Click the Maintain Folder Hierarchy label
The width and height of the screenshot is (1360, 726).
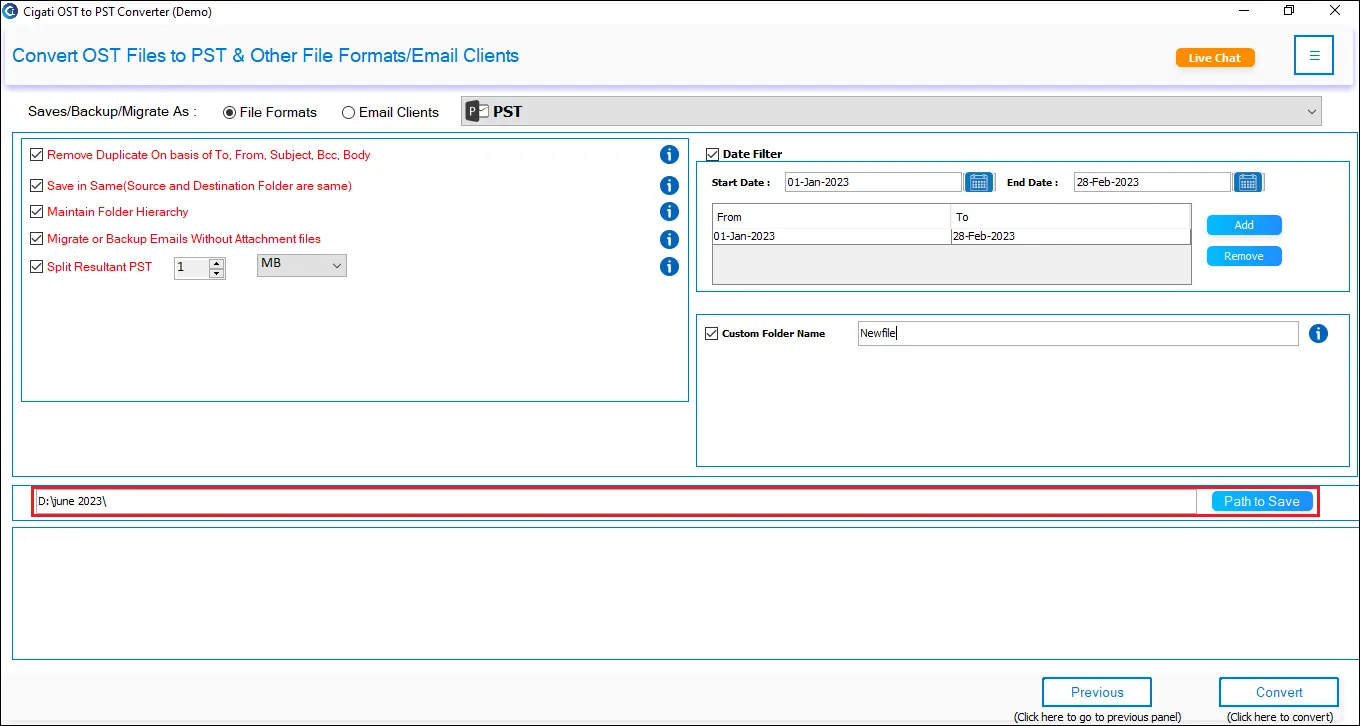click(x=118, y=211)
